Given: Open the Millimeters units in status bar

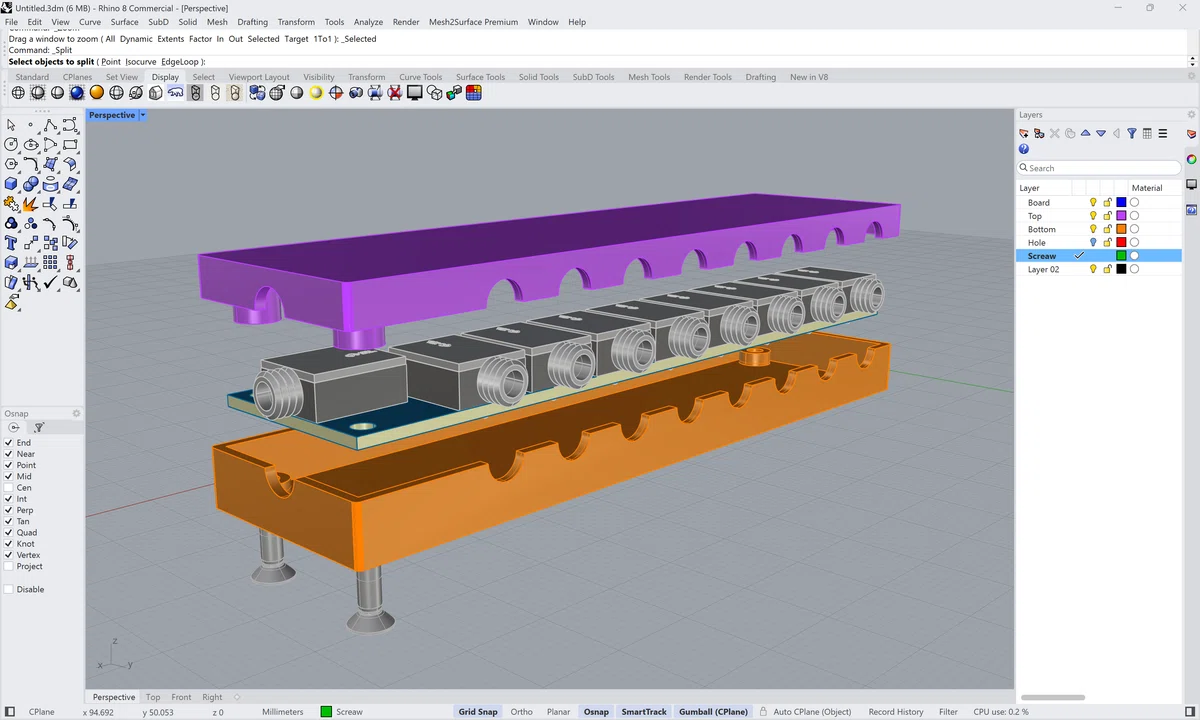Looking at the screenshot, I should click(x=283, y=712).
